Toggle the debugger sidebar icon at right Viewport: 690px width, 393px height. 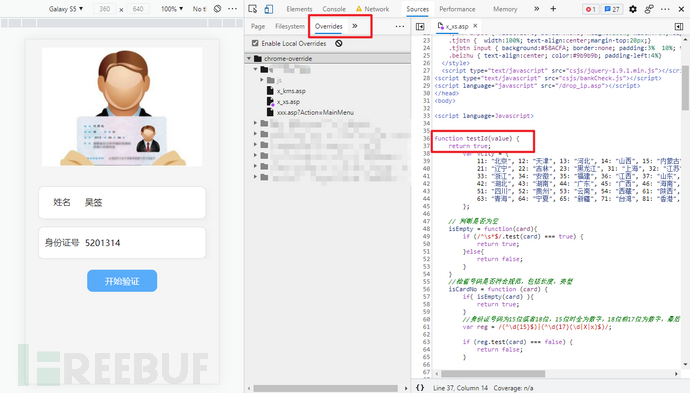679,26
